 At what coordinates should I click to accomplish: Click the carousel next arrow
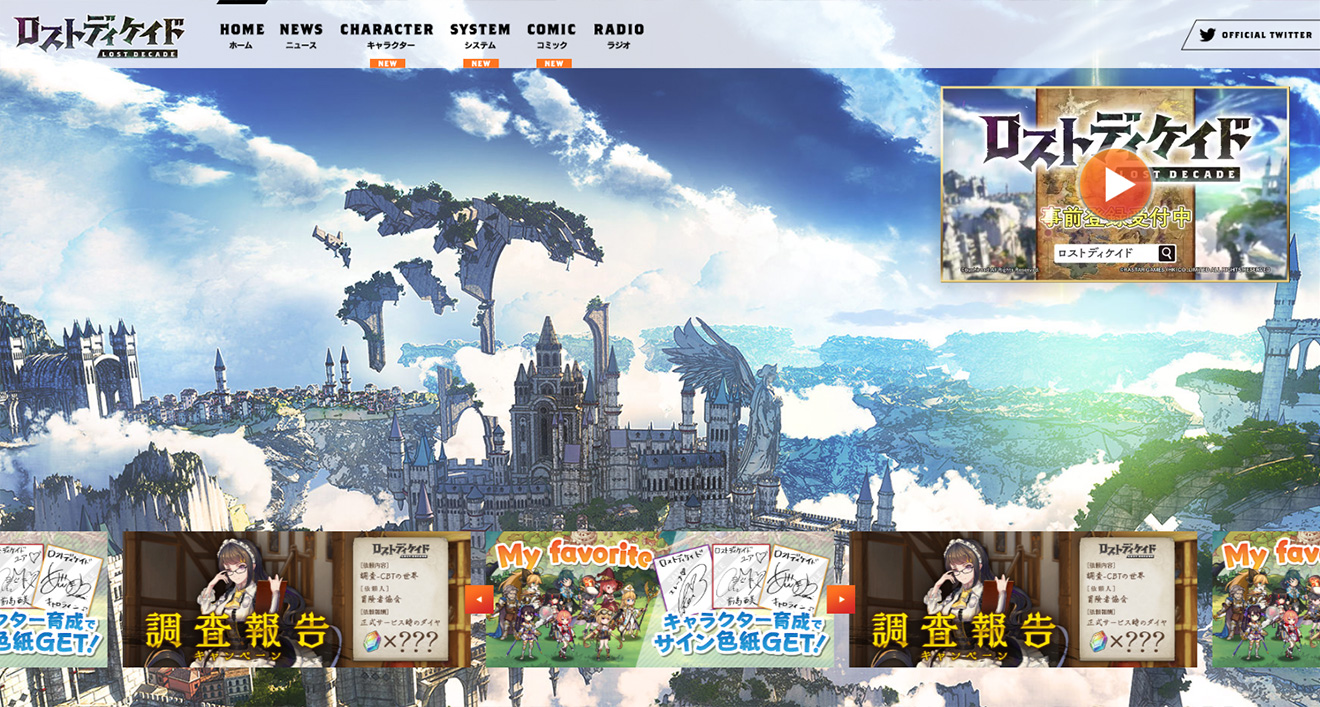click(841, 599)
